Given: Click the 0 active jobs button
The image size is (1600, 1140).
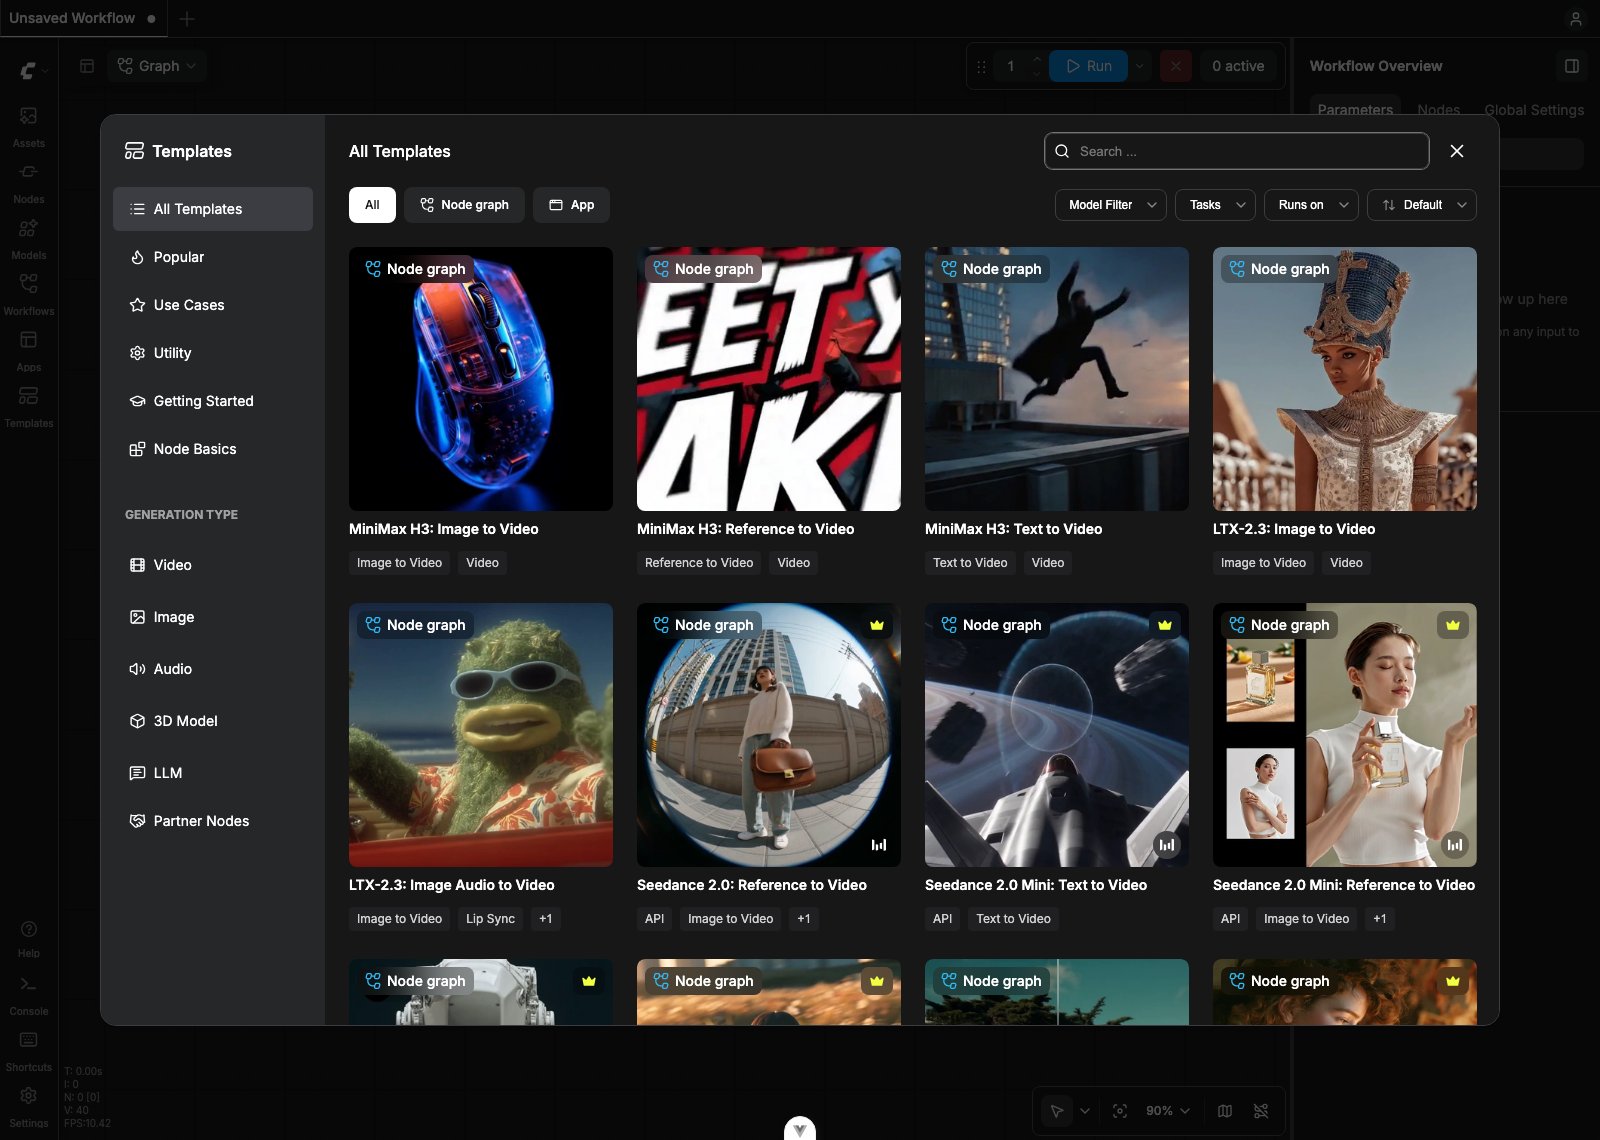Looking at the screenshot, I should [x=1238, y=66].
